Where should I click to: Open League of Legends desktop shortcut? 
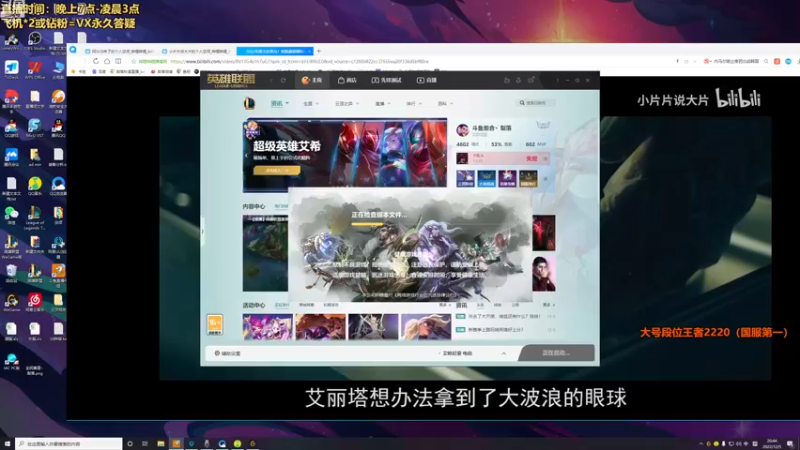point(35,216)
